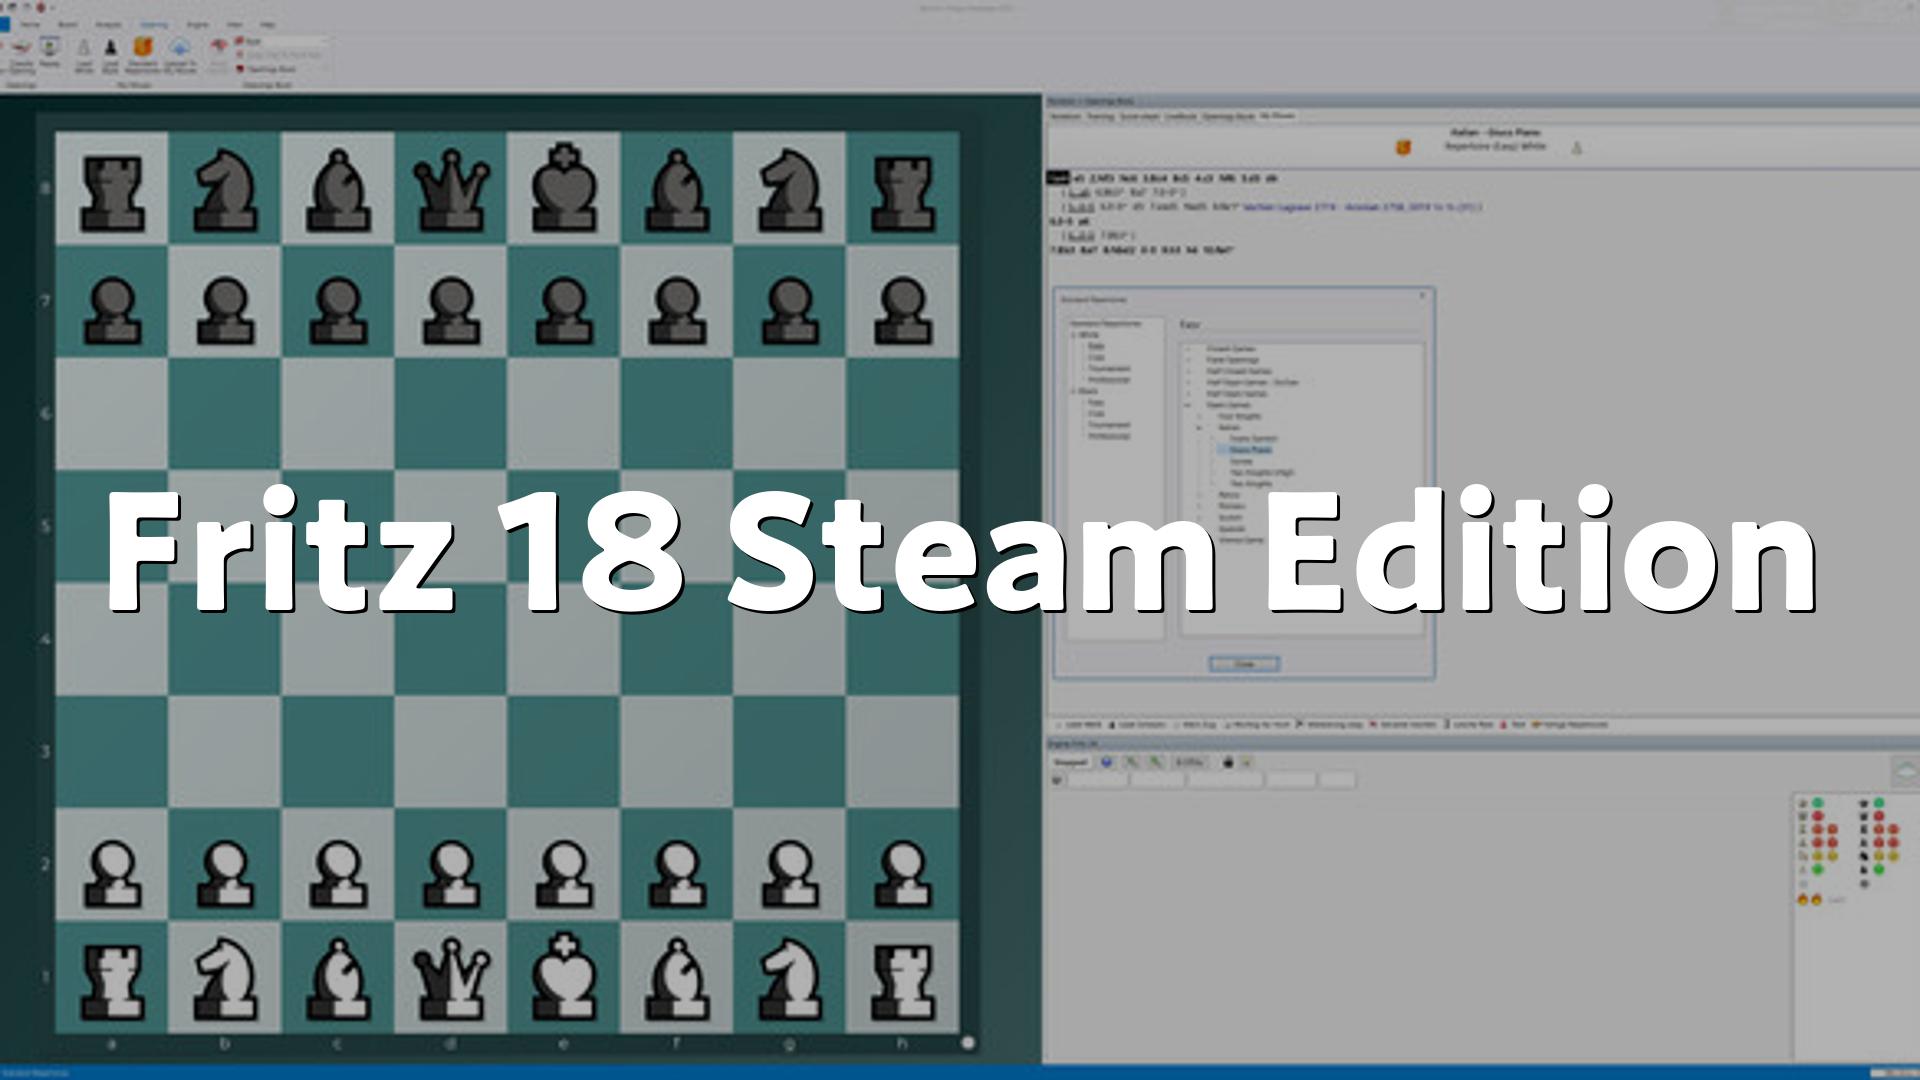Screen dimensions: 1920x1080
Task: Select Giuoco Piano in opening tree
Action: [1250, 450]
